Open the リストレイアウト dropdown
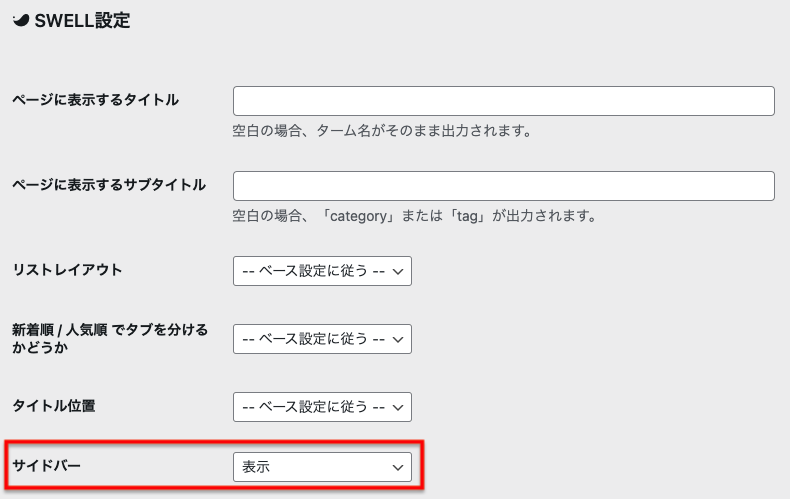Screen dimensions: 790x499 coord(321,271)
